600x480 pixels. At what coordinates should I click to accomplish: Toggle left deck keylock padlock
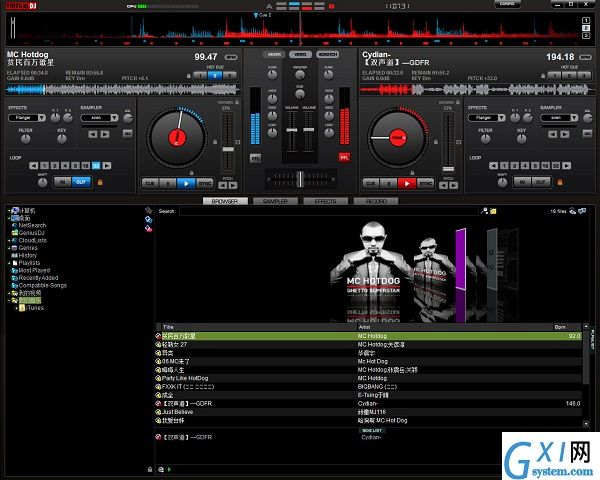[x=237, y=102]
